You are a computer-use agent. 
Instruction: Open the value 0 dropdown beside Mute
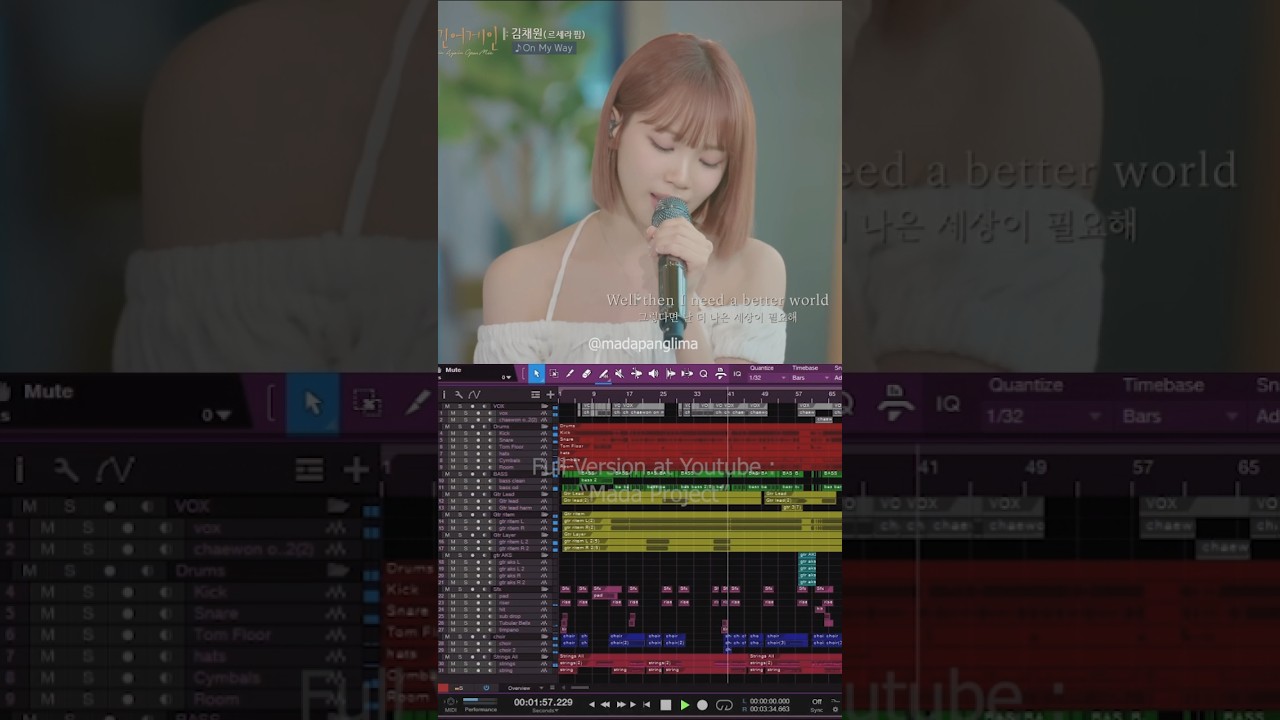click(506, 377)
